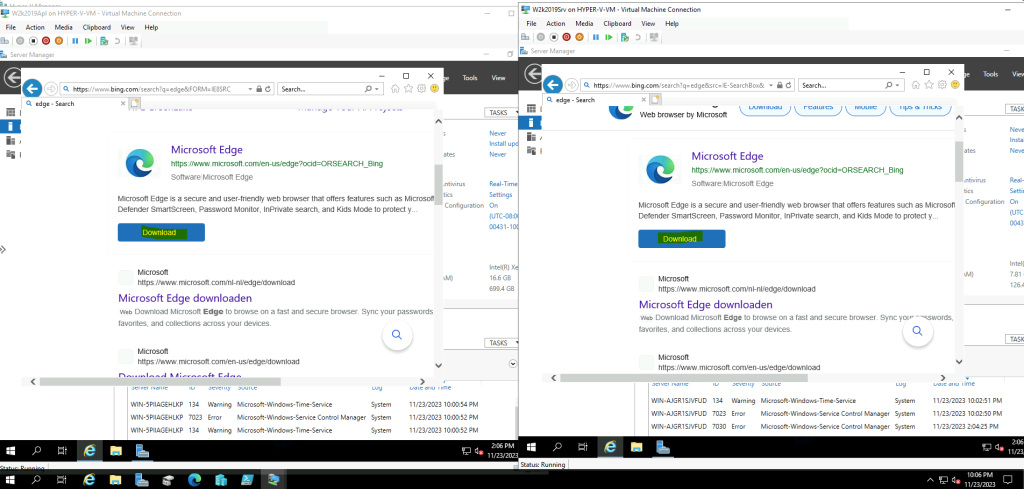This screenshot has height=489, width=1024.
Task: Open IE Tools gear in W2k2019Srv window
Action: click(942, 85)
